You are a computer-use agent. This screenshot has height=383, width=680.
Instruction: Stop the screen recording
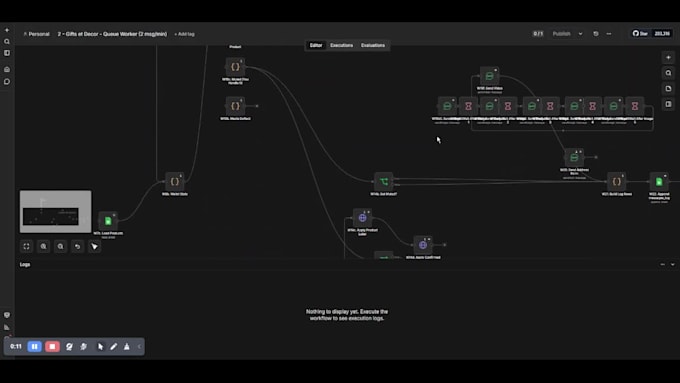click(x=52, y=347)
